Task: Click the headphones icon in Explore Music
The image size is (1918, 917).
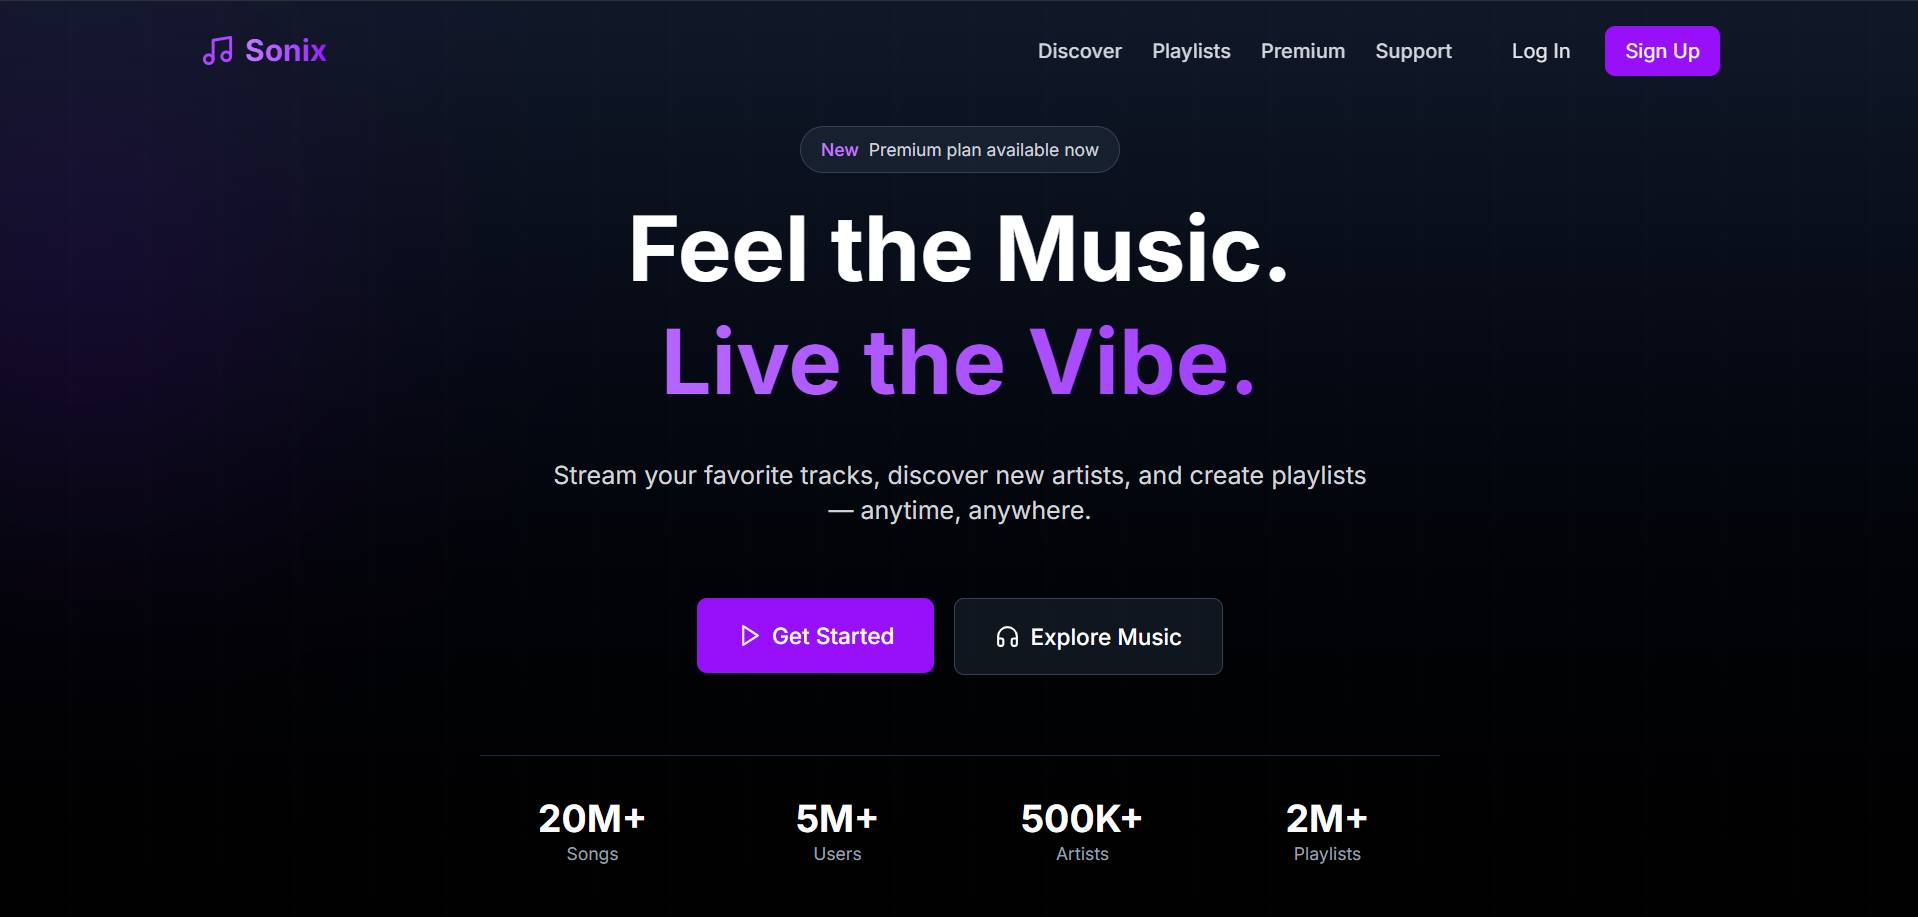Action: click(x=1007, y=637)
